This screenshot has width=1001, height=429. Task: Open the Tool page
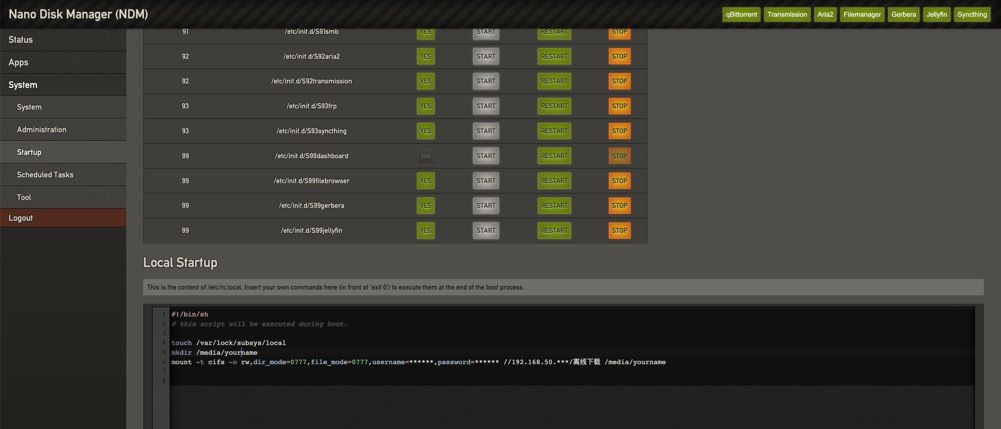[x=63, y=197]
